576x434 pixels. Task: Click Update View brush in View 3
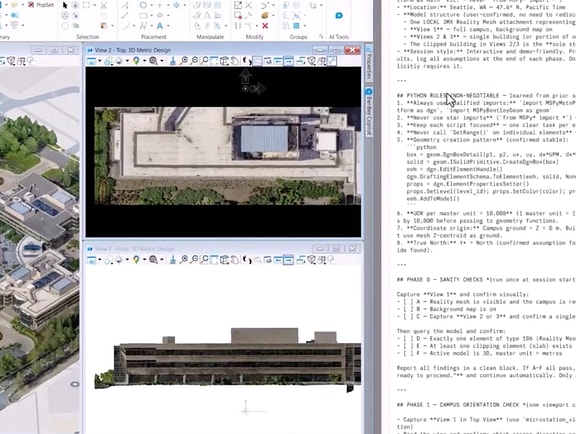(x=173, y=260)
